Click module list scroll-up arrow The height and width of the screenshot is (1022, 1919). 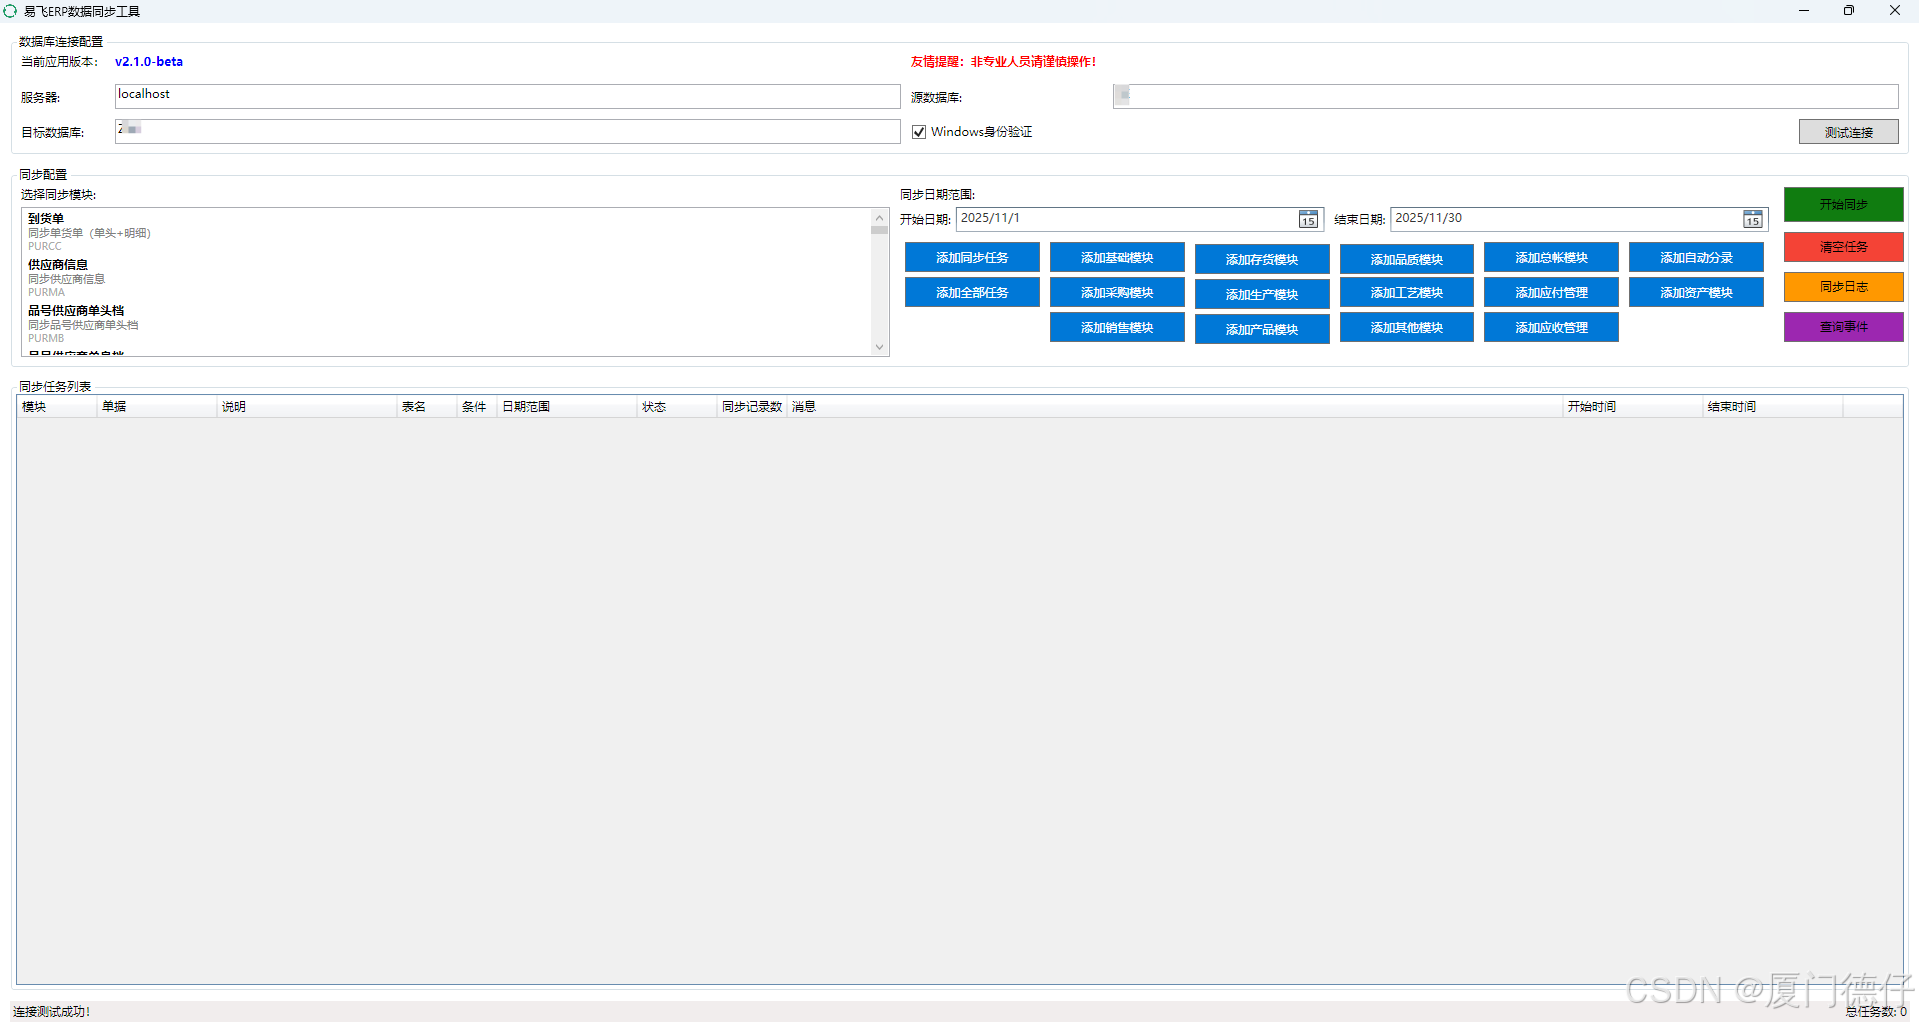880,217
